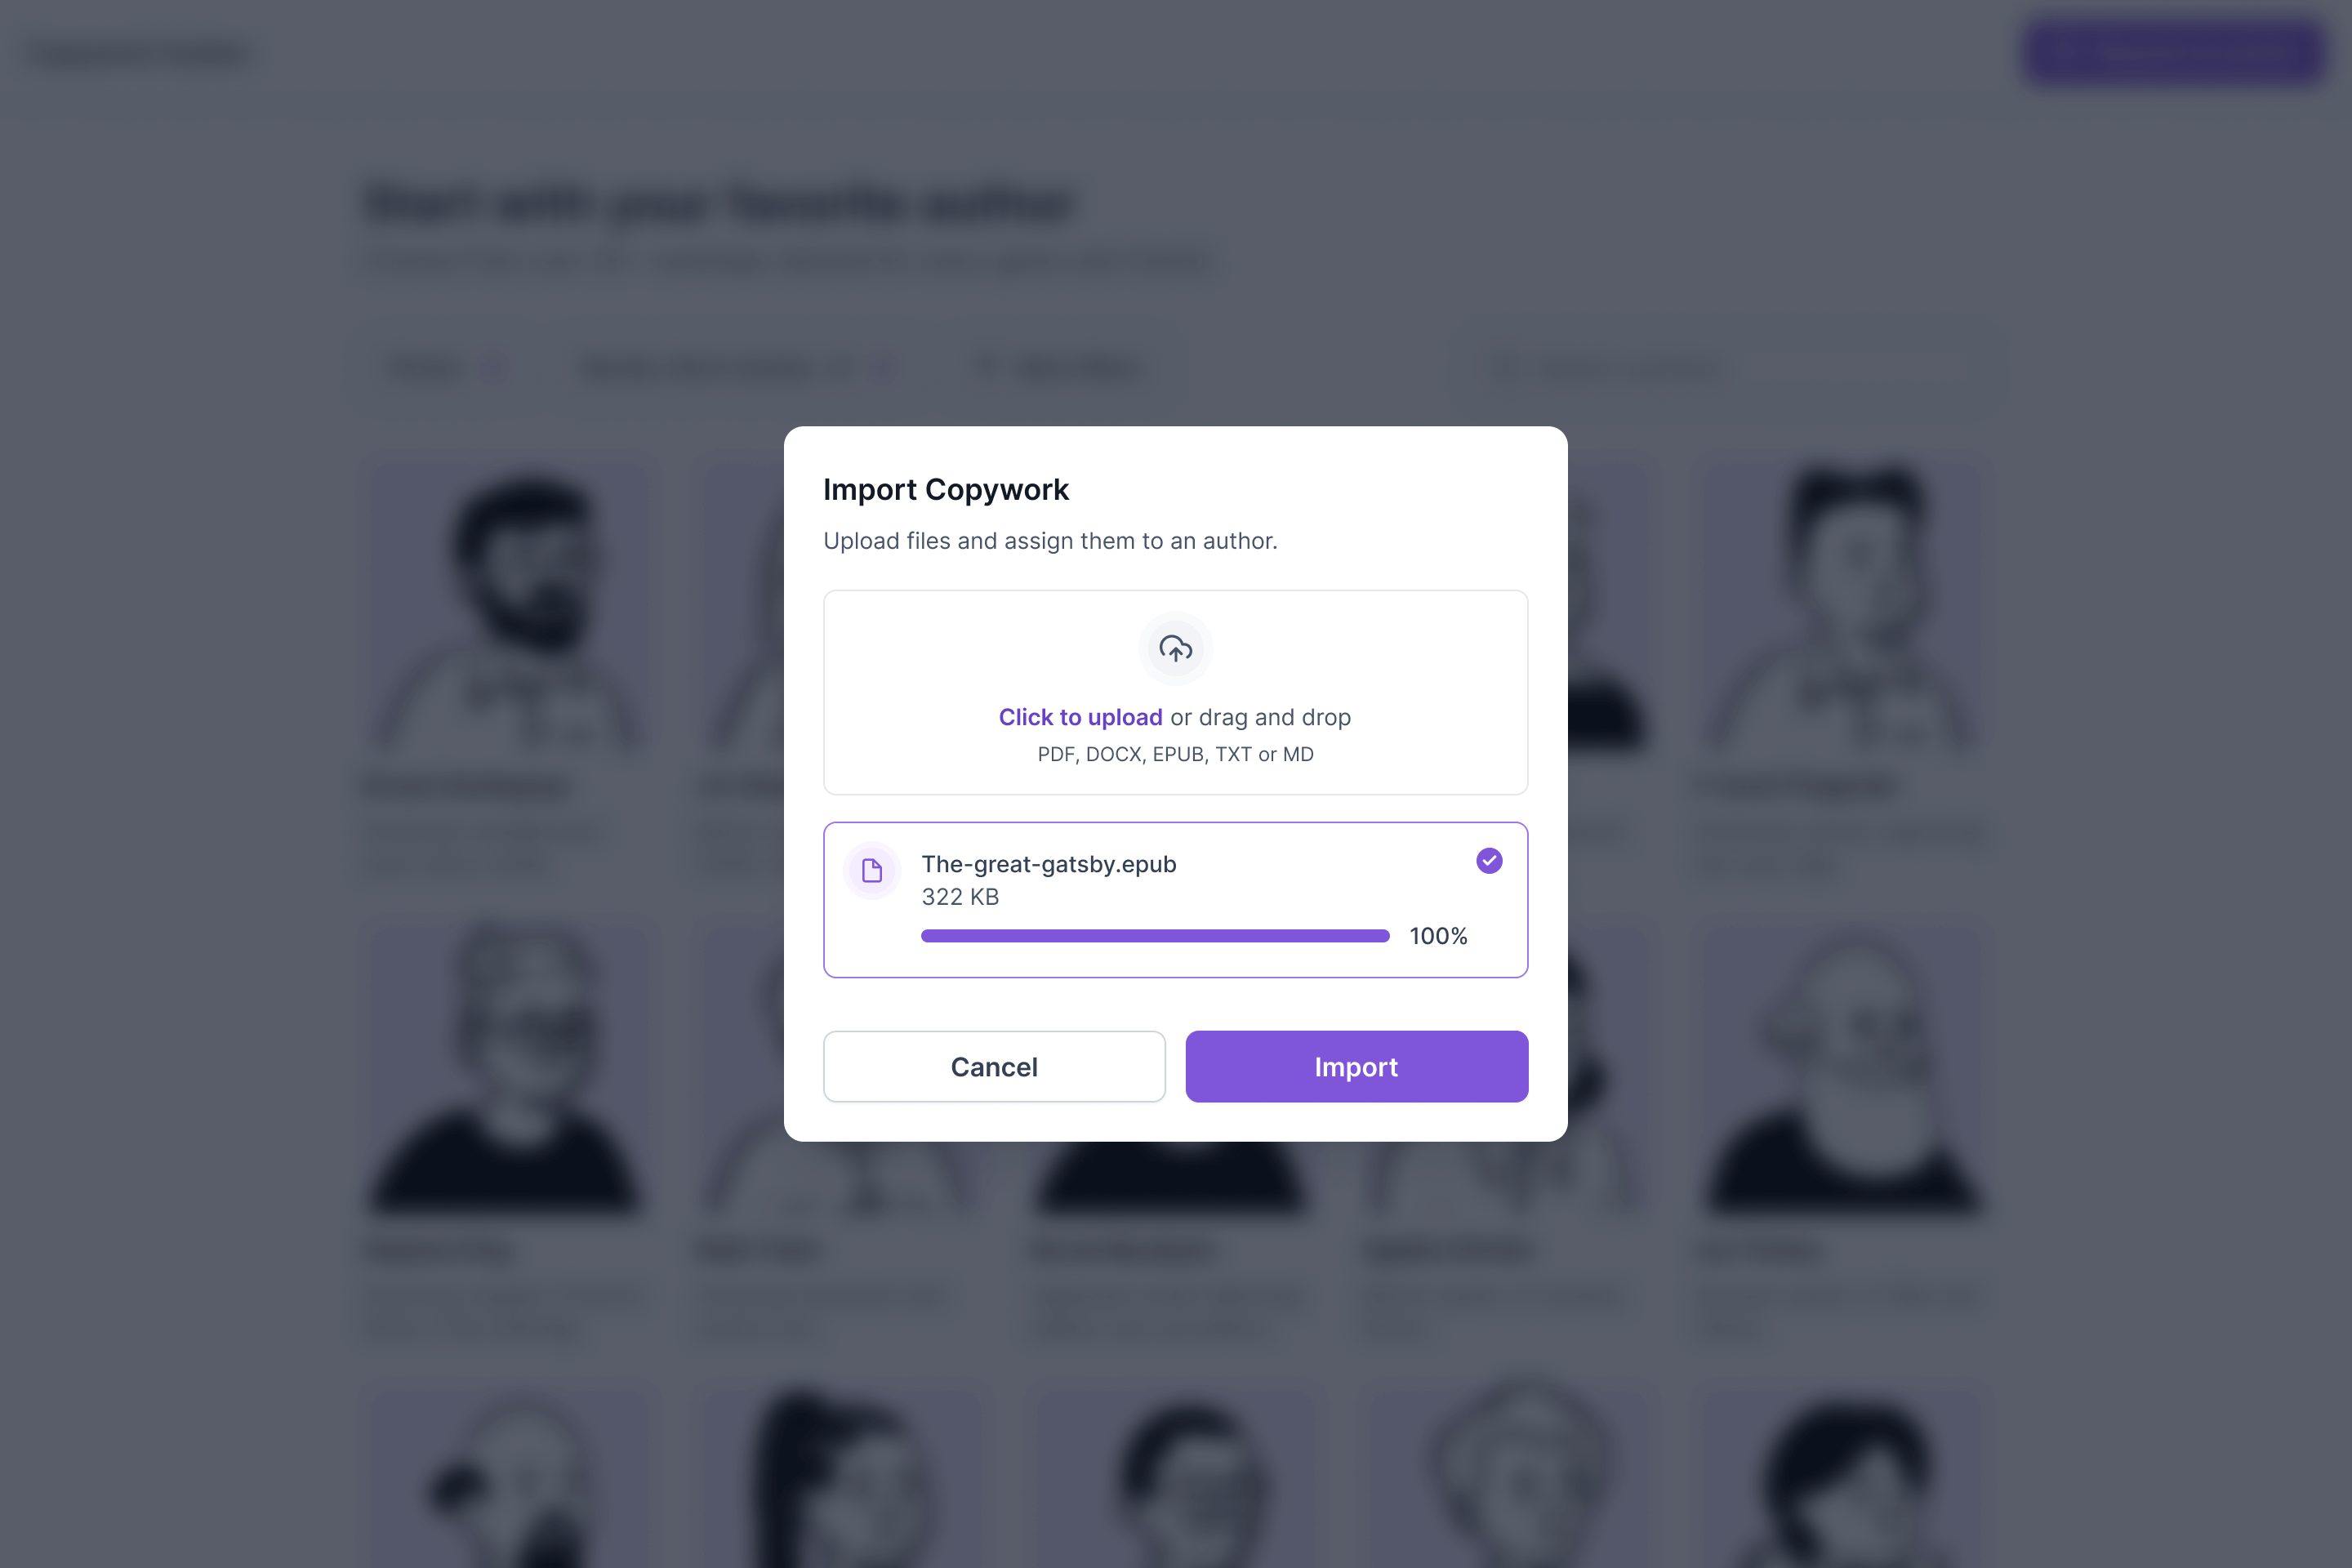Click the '100%' progress percentage label

click(1438, 936)
